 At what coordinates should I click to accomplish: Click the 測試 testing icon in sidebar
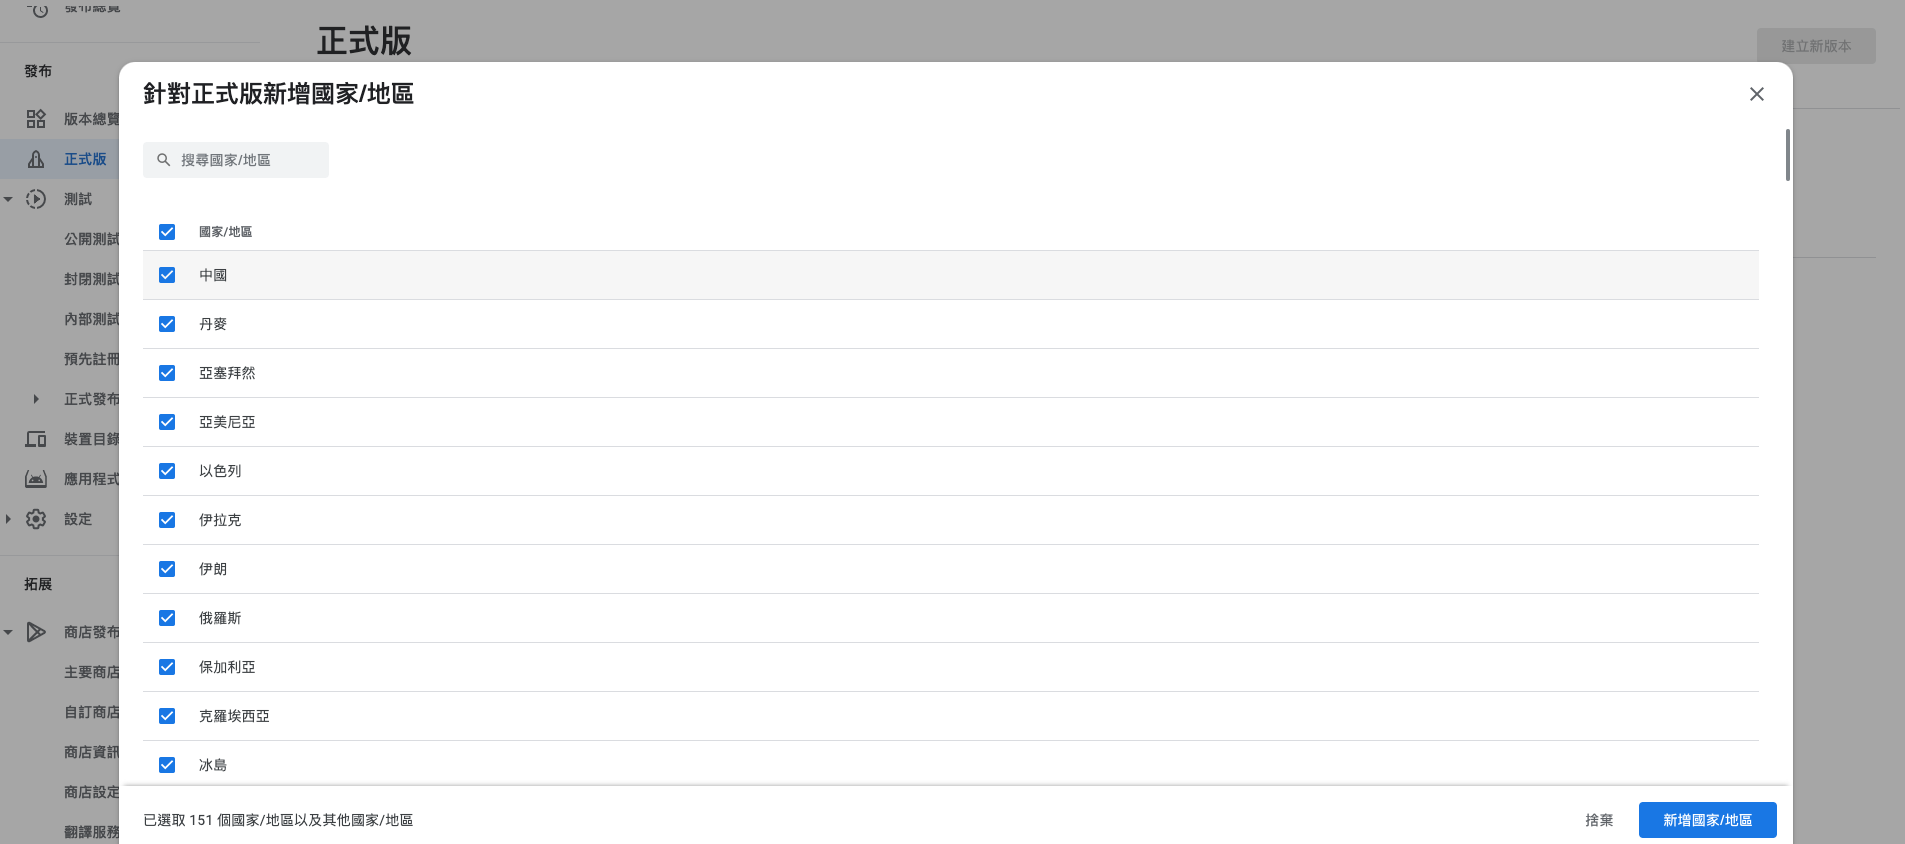click(x=36, y=199)
